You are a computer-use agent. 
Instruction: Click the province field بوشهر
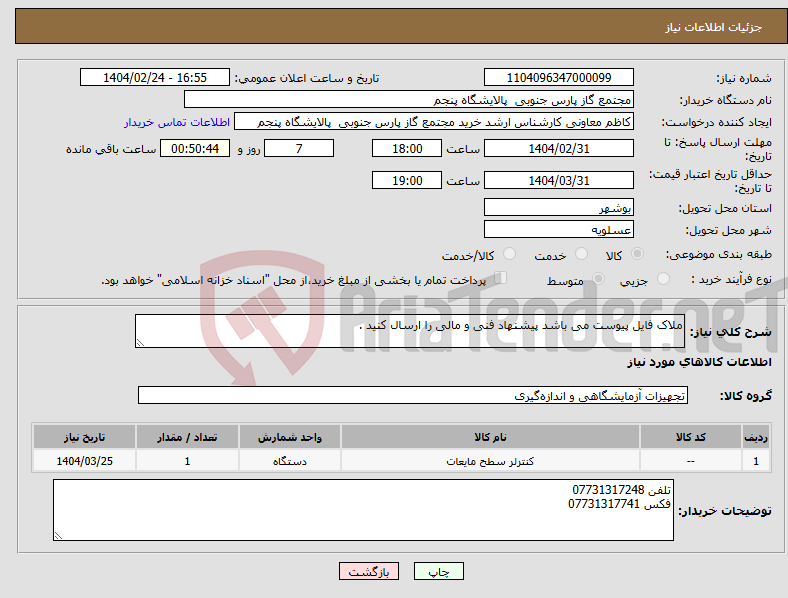pyautogui.click(x=558, y=208)
